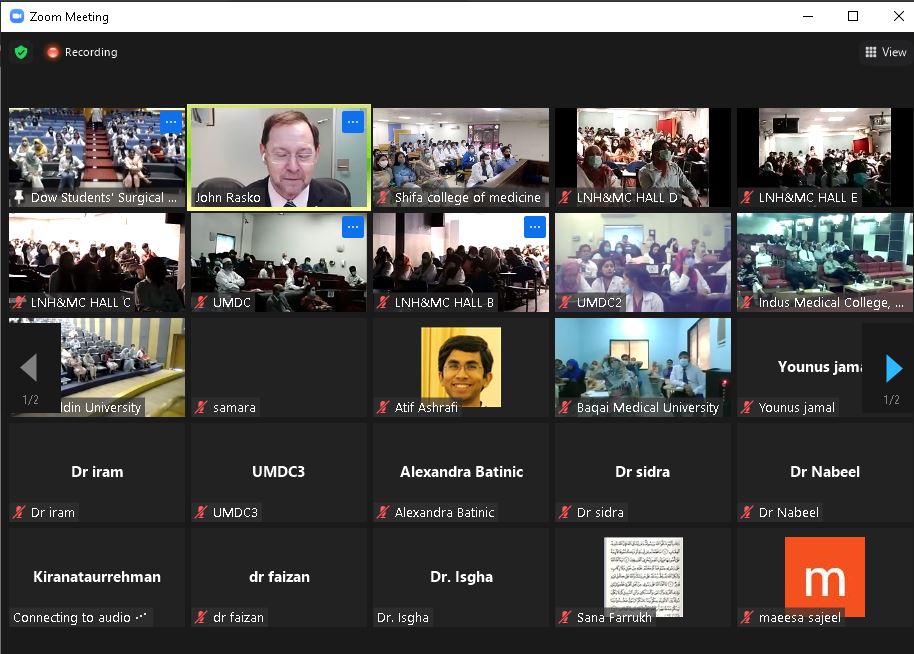Click the Sana Farrukh document thumbnail

[643, 575]
